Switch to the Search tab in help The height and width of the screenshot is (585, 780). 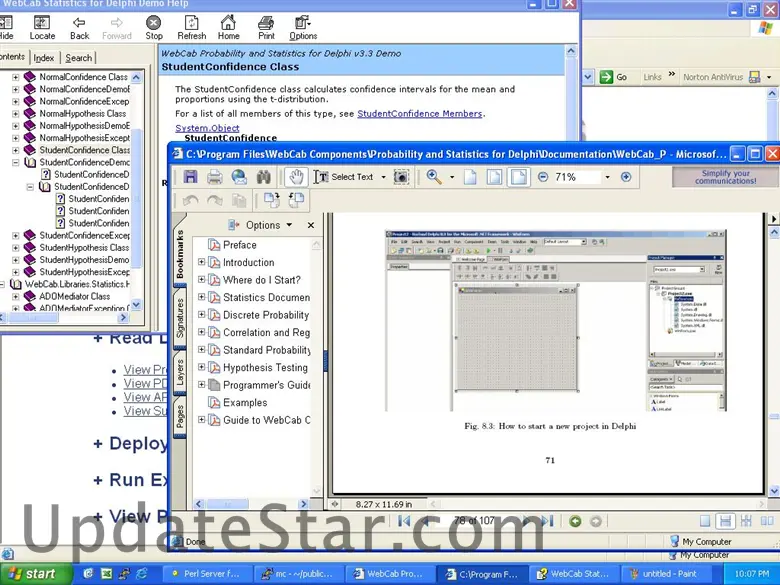pos(79,58)
